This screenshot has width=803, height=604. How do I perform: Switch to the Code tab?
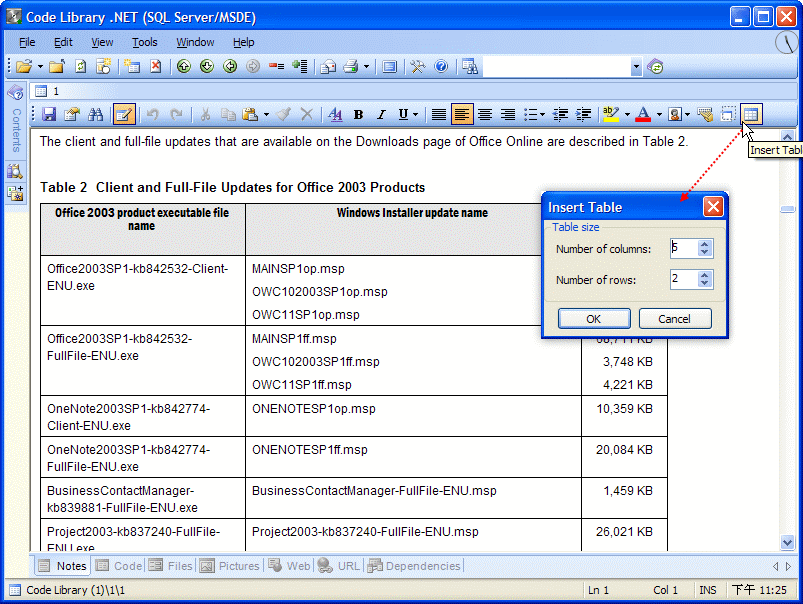click(x=119, y=566)
